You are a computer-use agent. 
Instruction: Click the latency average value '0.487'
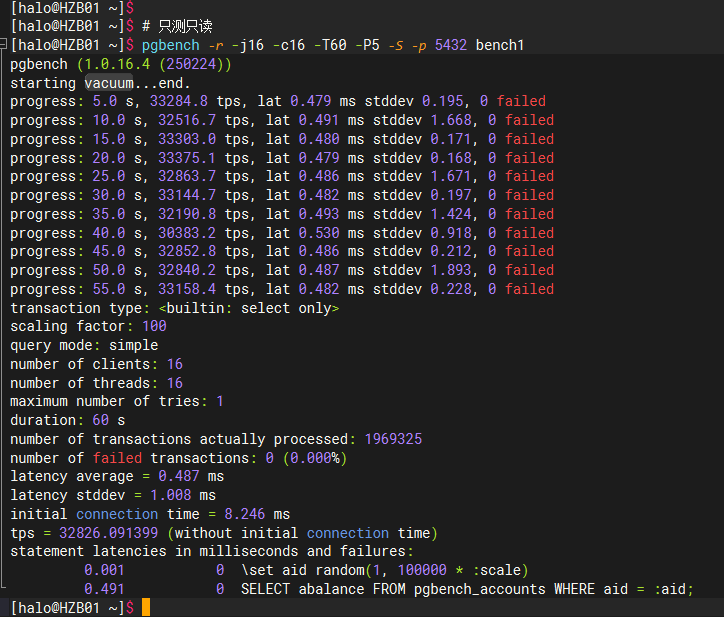point(179,476)
